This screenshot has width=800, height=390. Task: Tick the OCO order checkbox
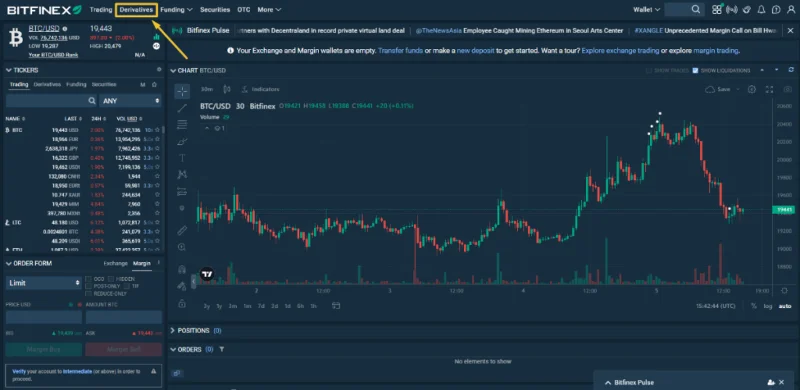(x=89, y=279)
